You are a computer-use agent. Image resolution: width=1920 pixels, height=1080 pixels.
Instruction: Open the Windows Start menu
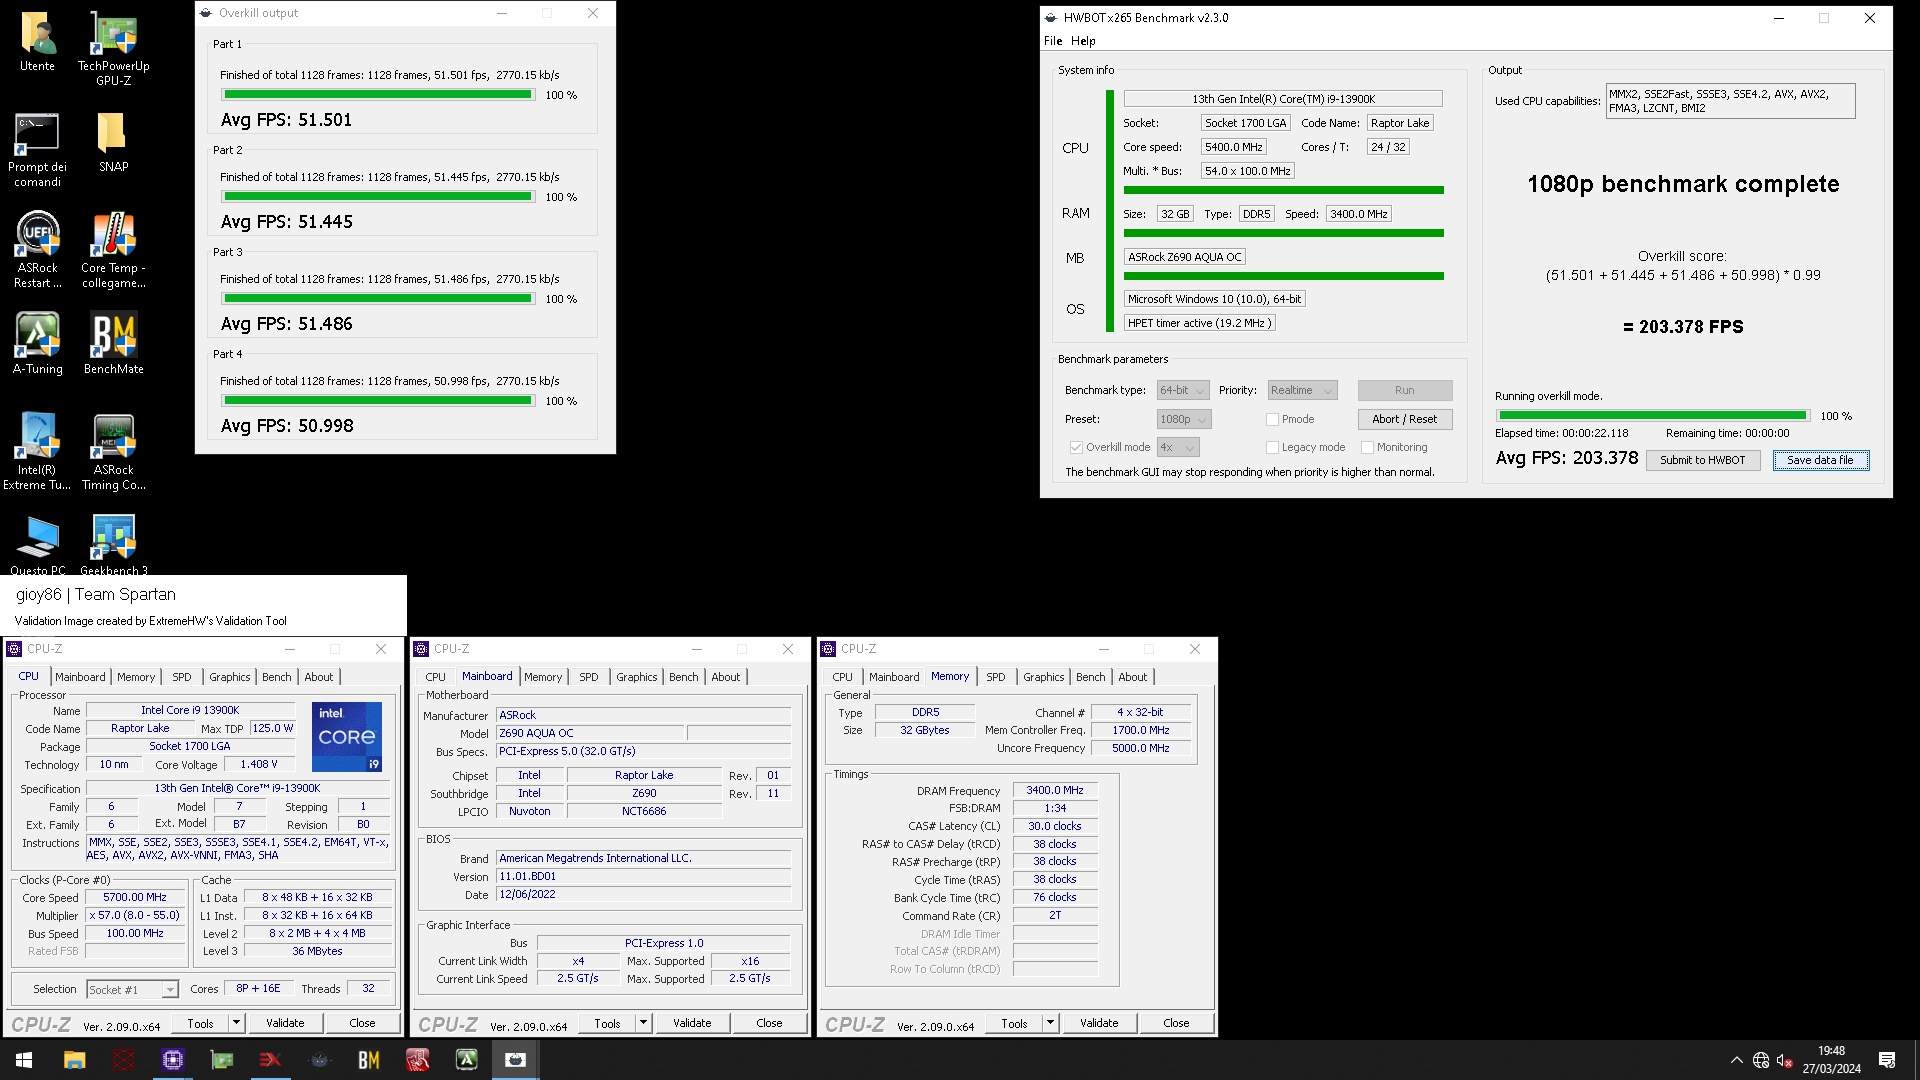[24, 1060]
